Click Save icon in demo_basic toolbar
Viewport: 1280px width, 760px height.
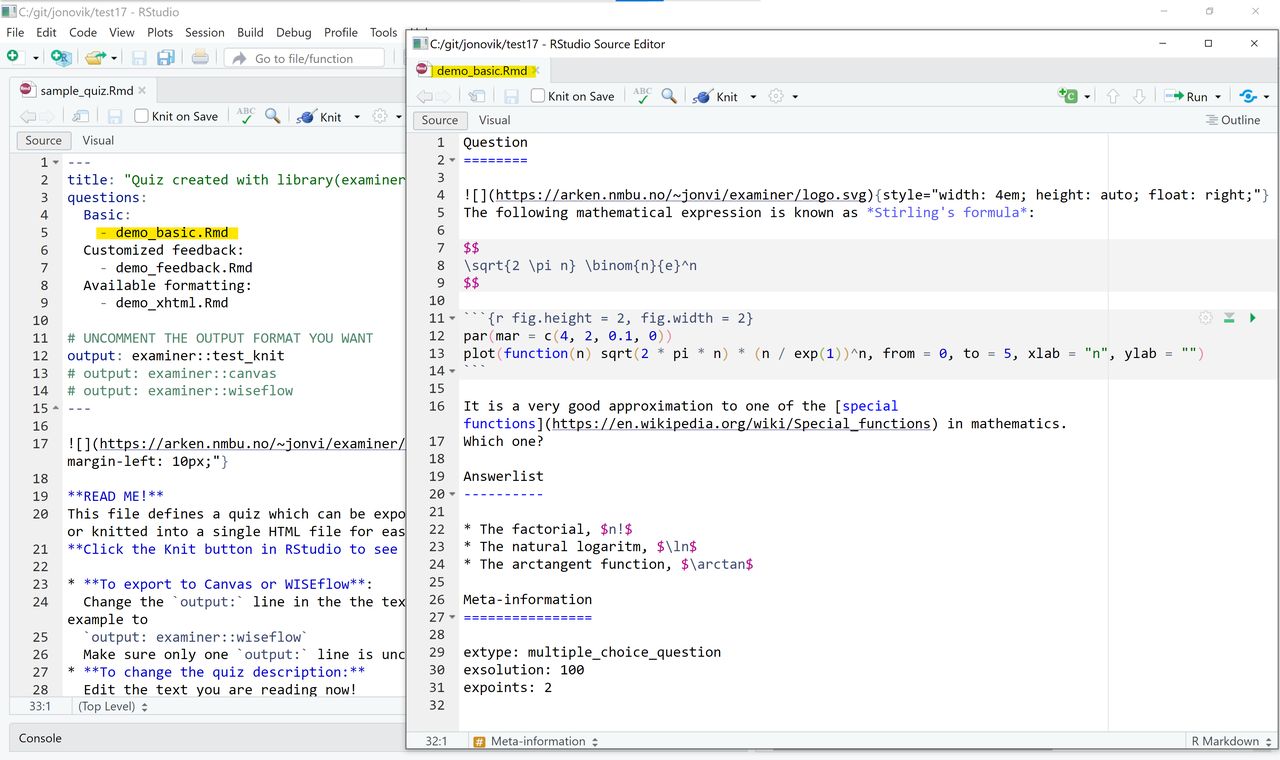[x=511, y=96]
